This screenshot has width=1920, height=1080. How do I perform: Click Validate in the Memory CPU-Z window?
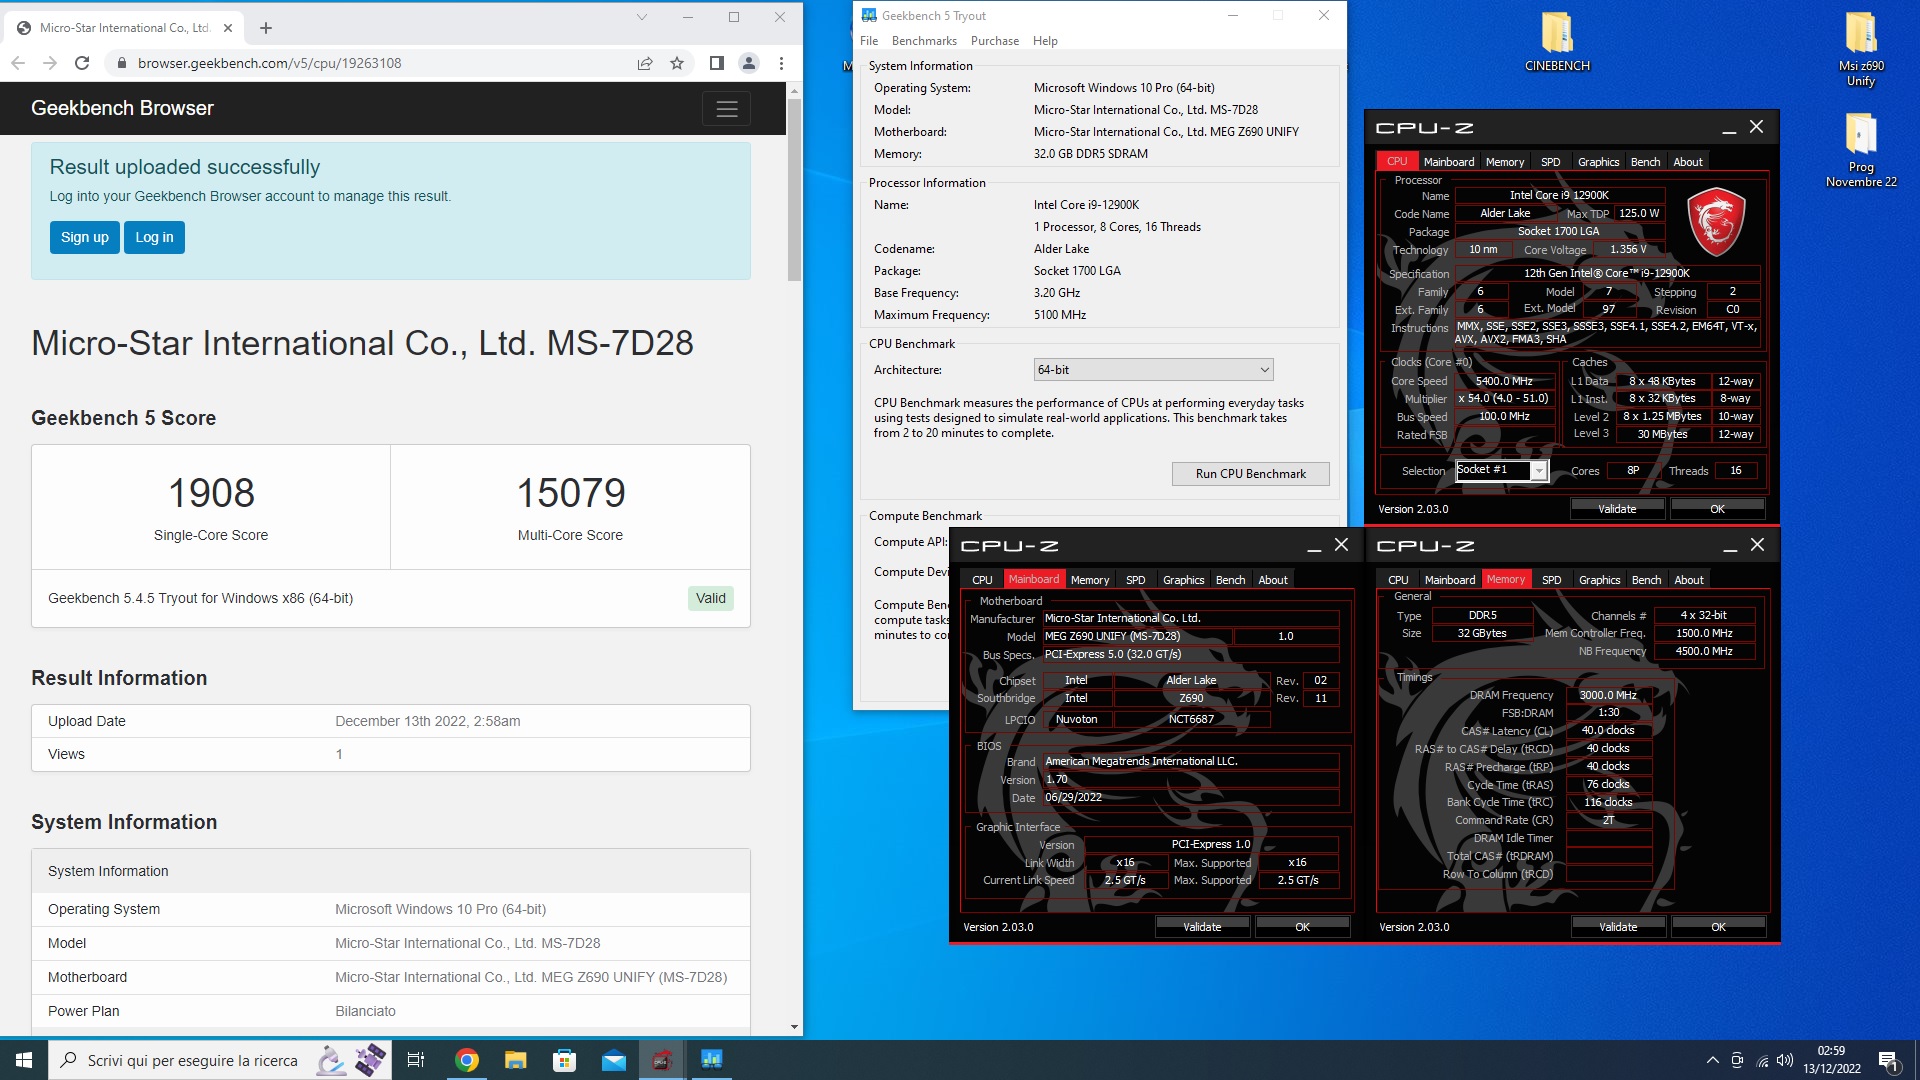[x=1618, y=927]
